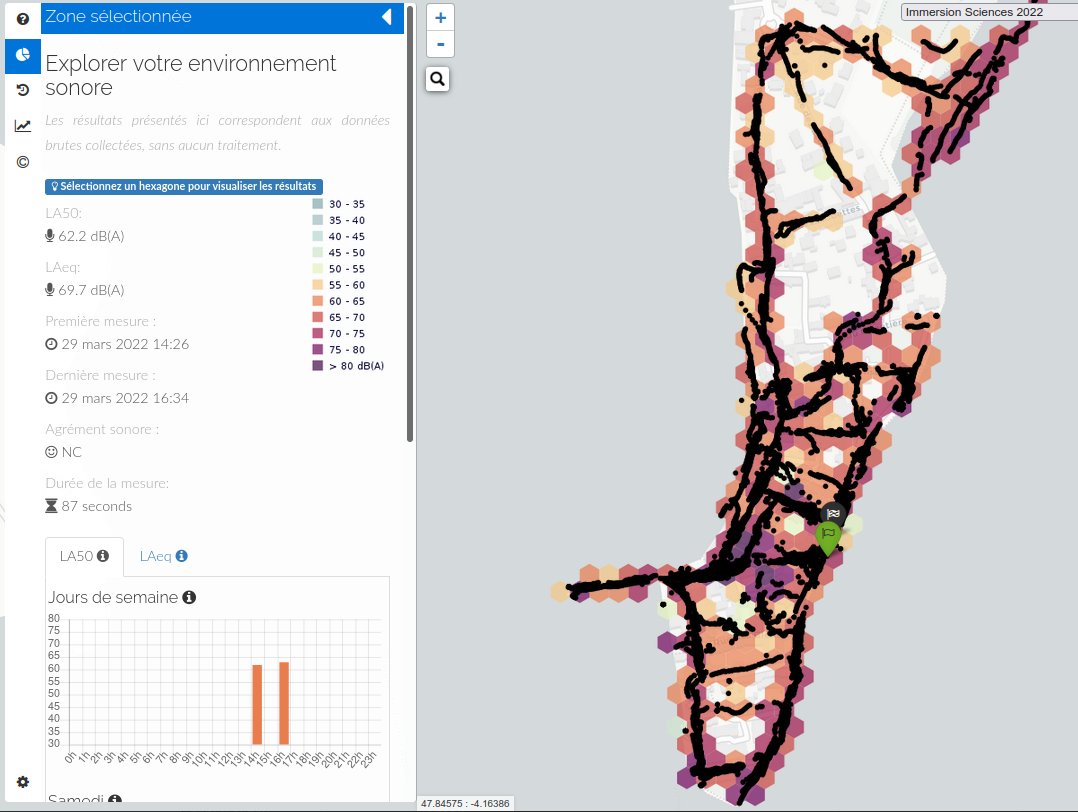This screenshot has width=1078, height=812.
Task: Open the map search magnifier button
Action: coord(438,79)
